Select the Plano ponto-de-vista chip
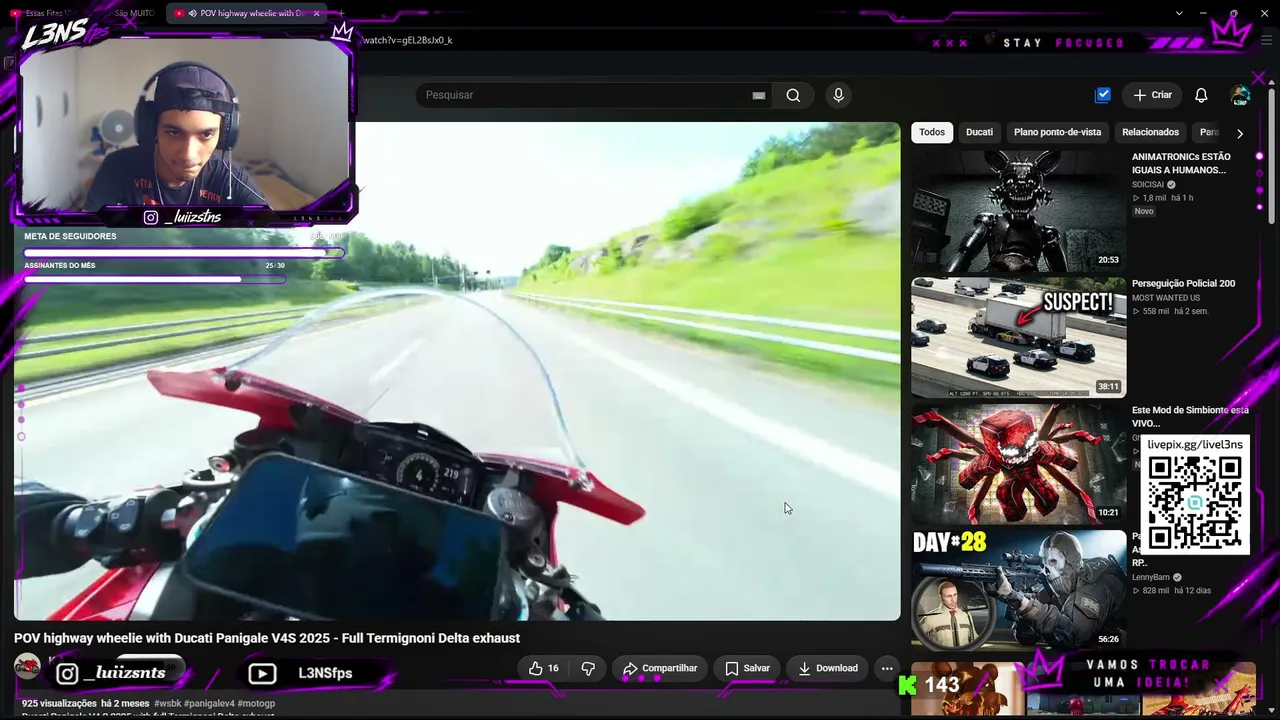Viewport: 1280px width, 720px height. pos(1057,132)
